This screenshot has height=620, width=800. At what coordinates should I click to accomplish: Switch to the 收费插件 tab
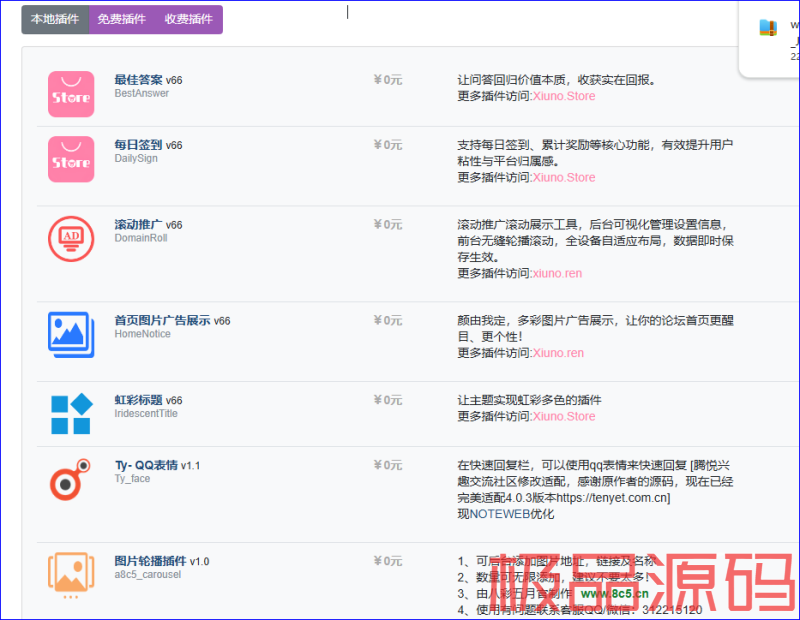pyautogui.click(x=189, y=19)
